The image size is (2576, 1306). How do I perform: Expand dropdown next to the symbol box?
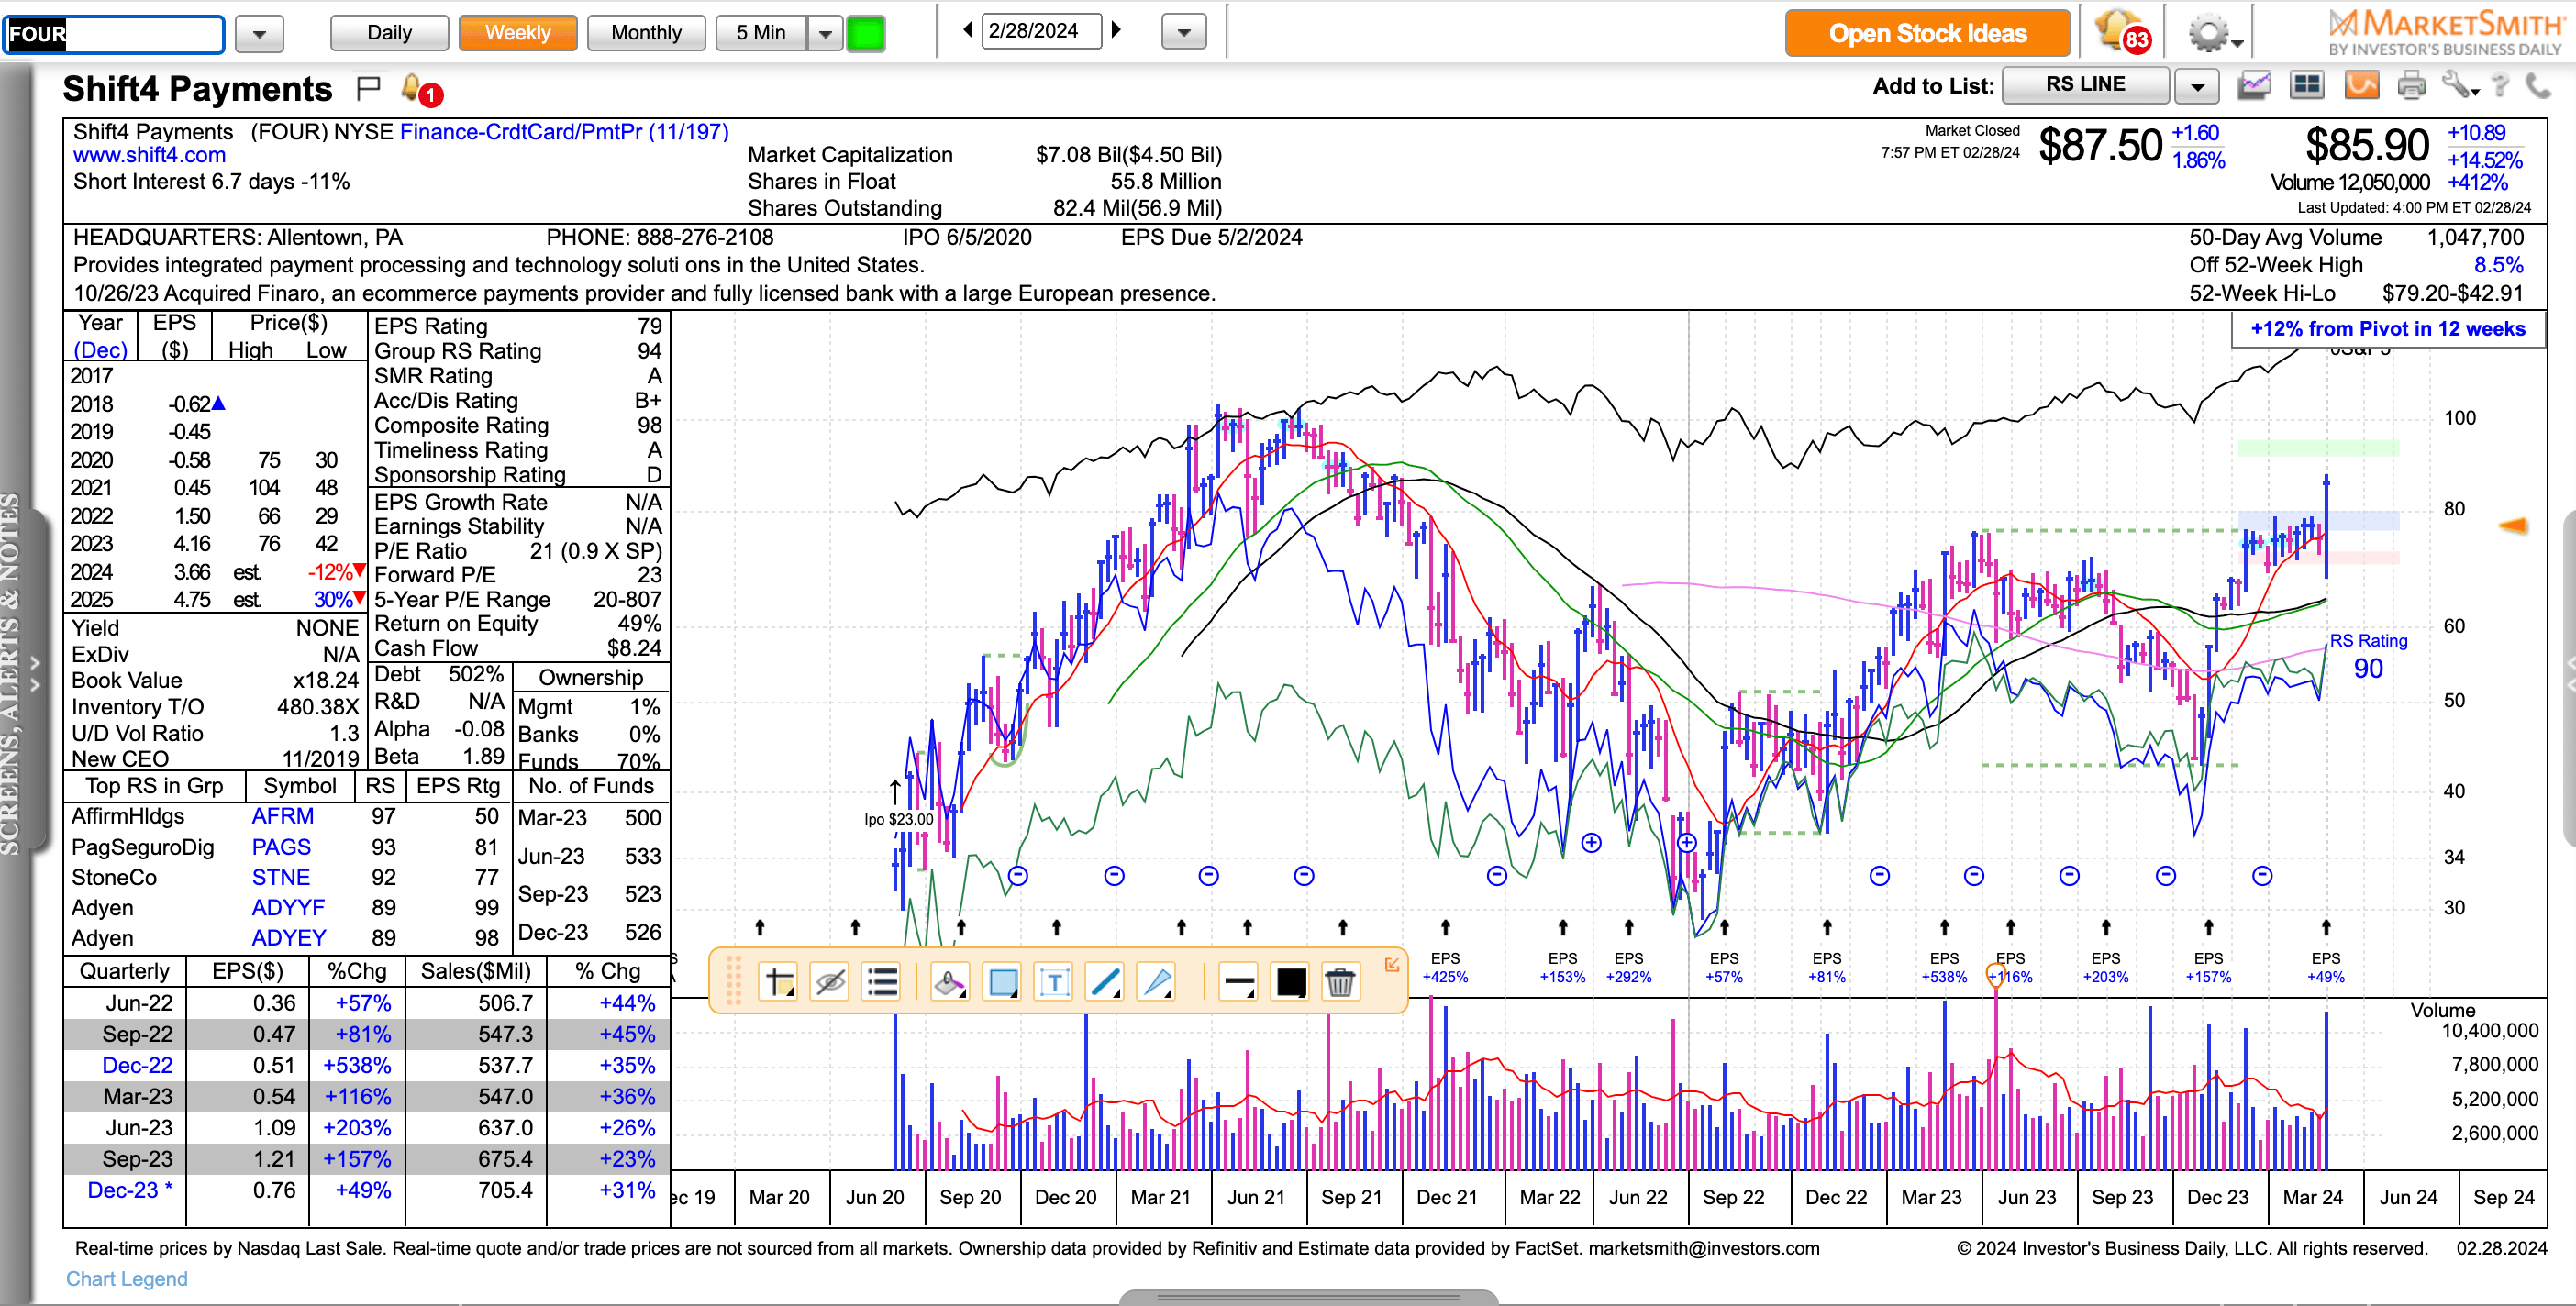pos(259,34)
